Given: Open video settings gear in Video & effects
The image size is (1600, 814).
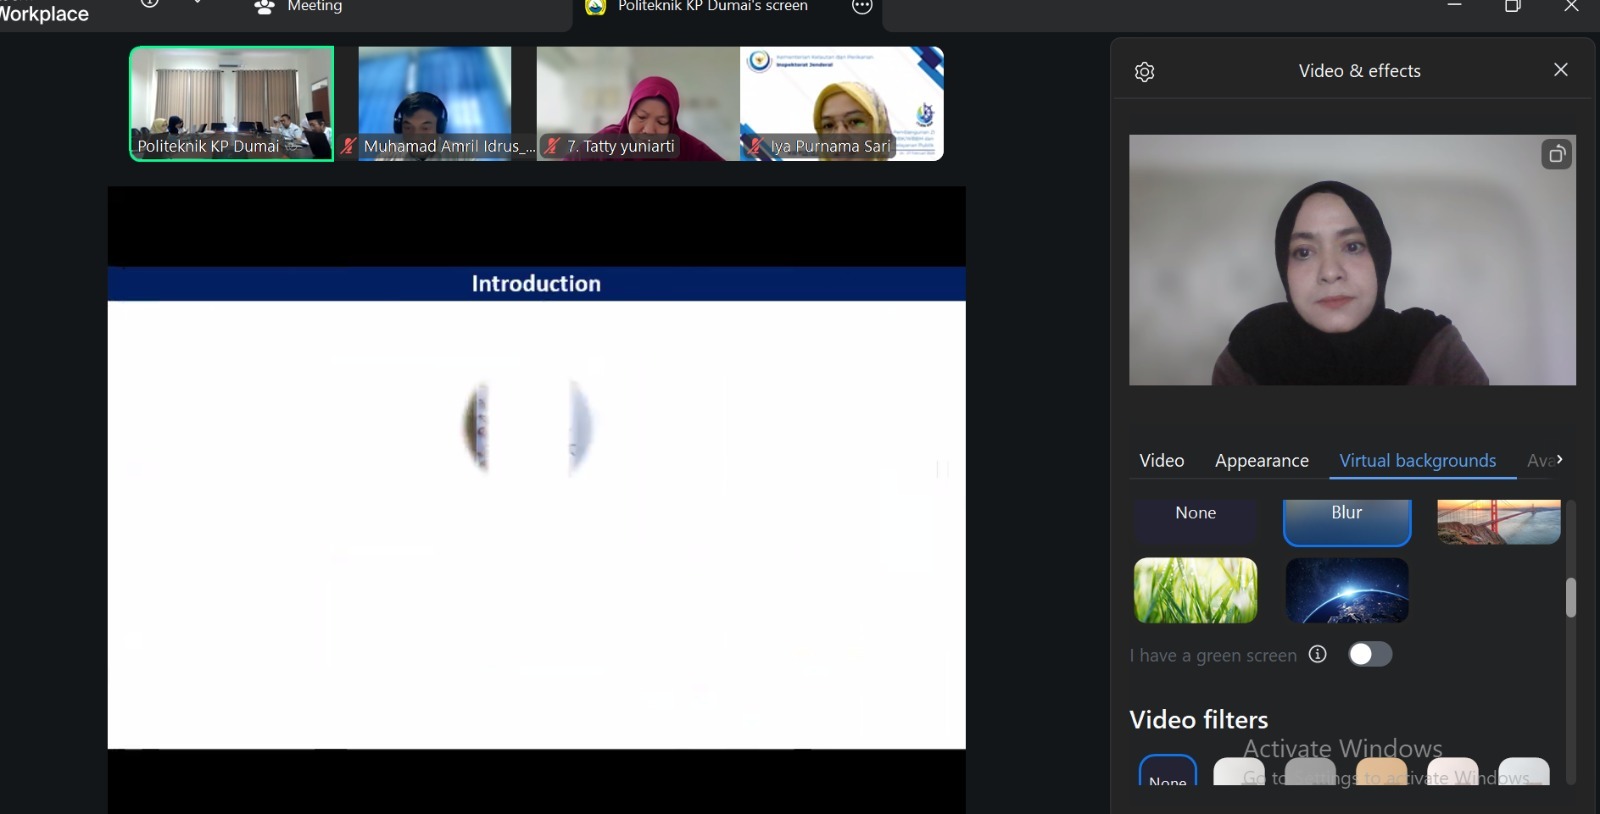Looking at the screenshot, I should pos(1145,72).
